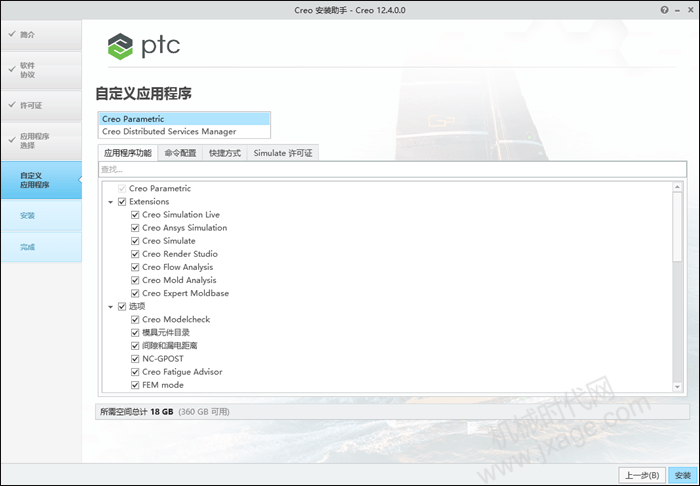The image size is (700, 486).
Task: Uncheck Creo Modelcheck
Action: tap(135, 320)
